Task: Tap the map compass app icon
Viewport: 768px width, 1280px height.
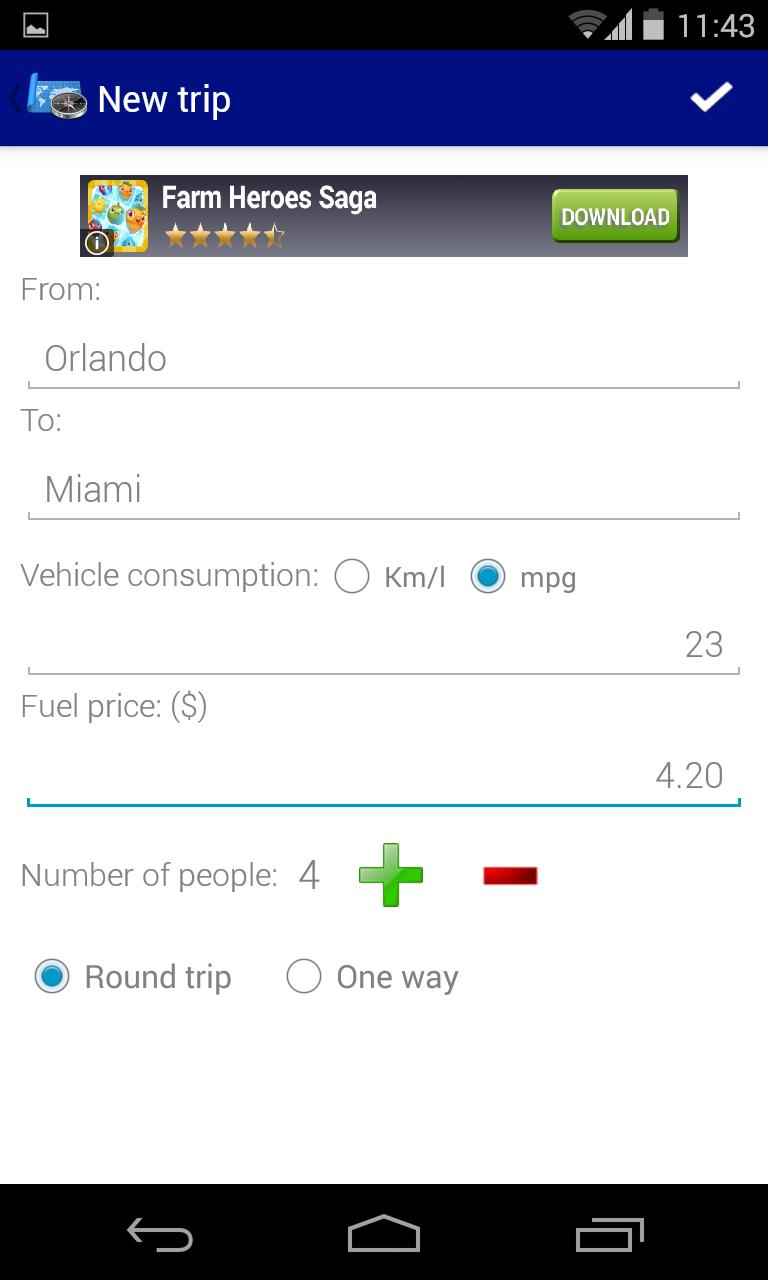Action: pyautogui.click(x=56, y=98)
